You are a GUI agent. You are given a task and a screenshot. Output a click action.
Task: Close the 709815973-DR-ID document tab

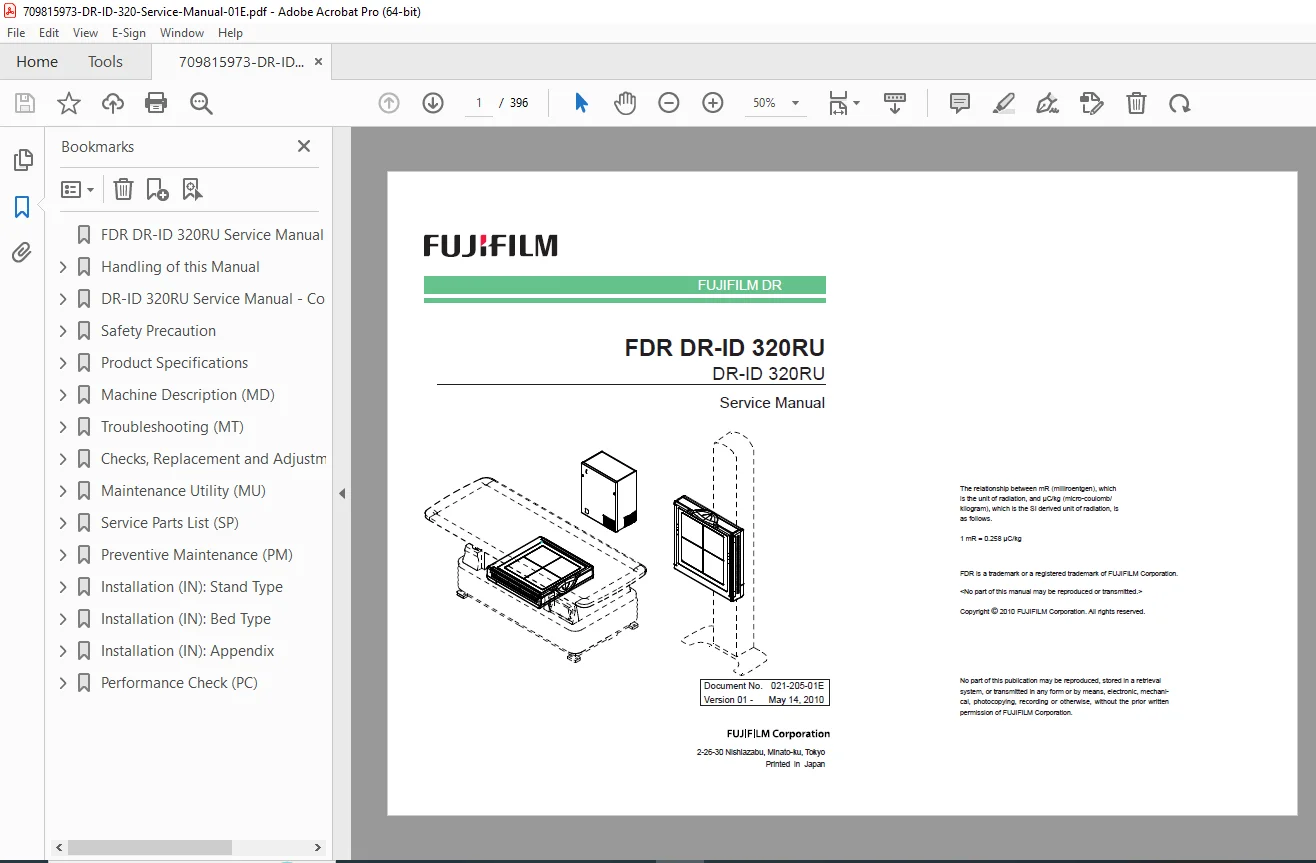tap(318, 62)
